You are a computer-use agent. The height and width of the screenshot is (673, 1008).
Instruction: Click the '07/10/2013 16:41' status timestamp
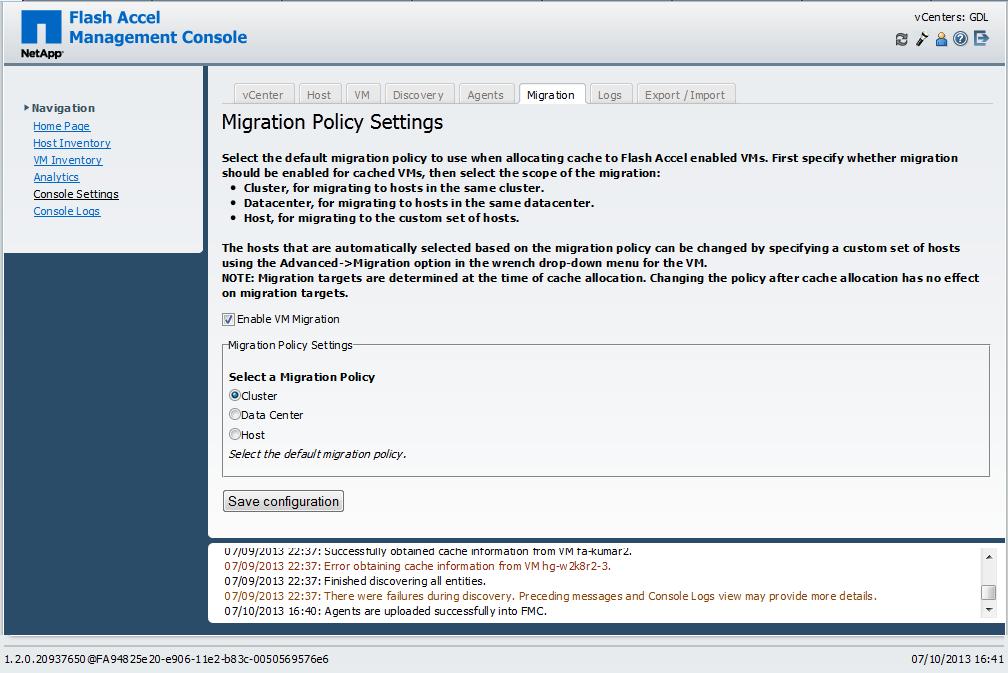(x=957, y=659)
